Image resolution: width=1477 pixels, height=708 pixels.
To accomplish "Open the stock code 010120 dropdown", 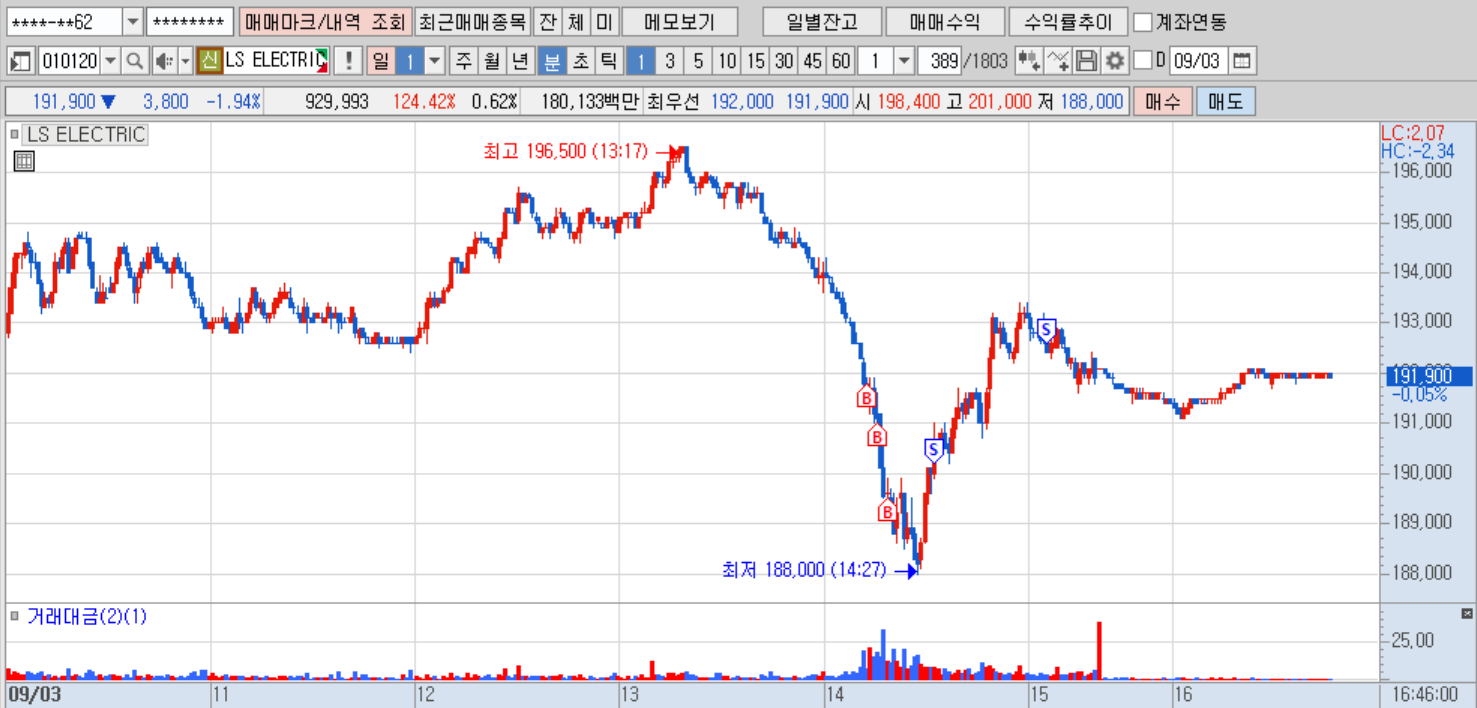I will (110, 61).
